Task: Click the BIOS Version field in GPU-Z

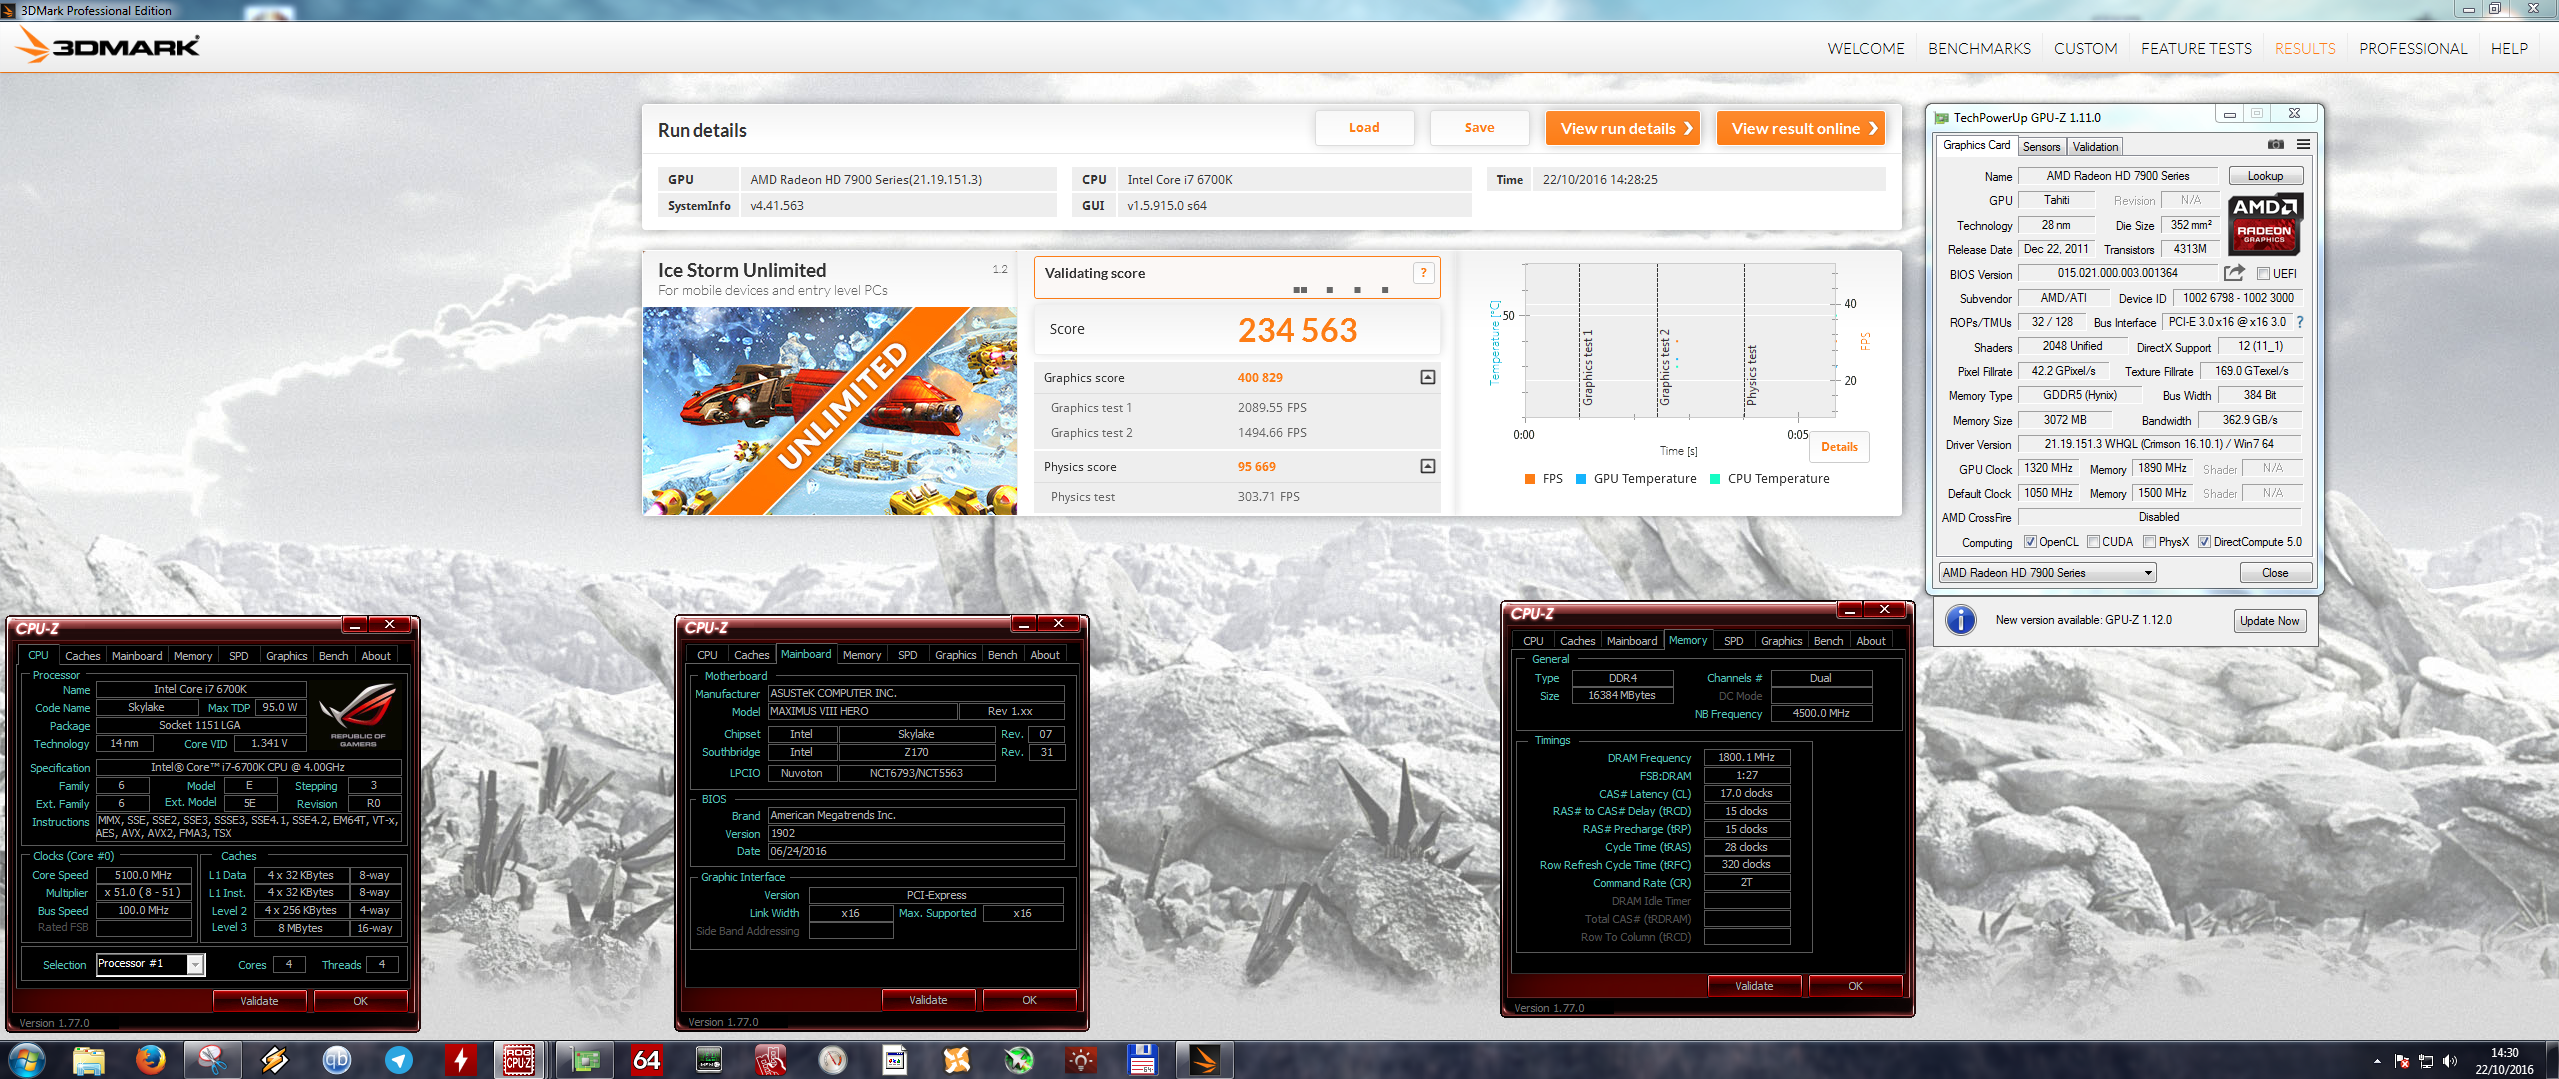Action: (x=2117, y=273)
